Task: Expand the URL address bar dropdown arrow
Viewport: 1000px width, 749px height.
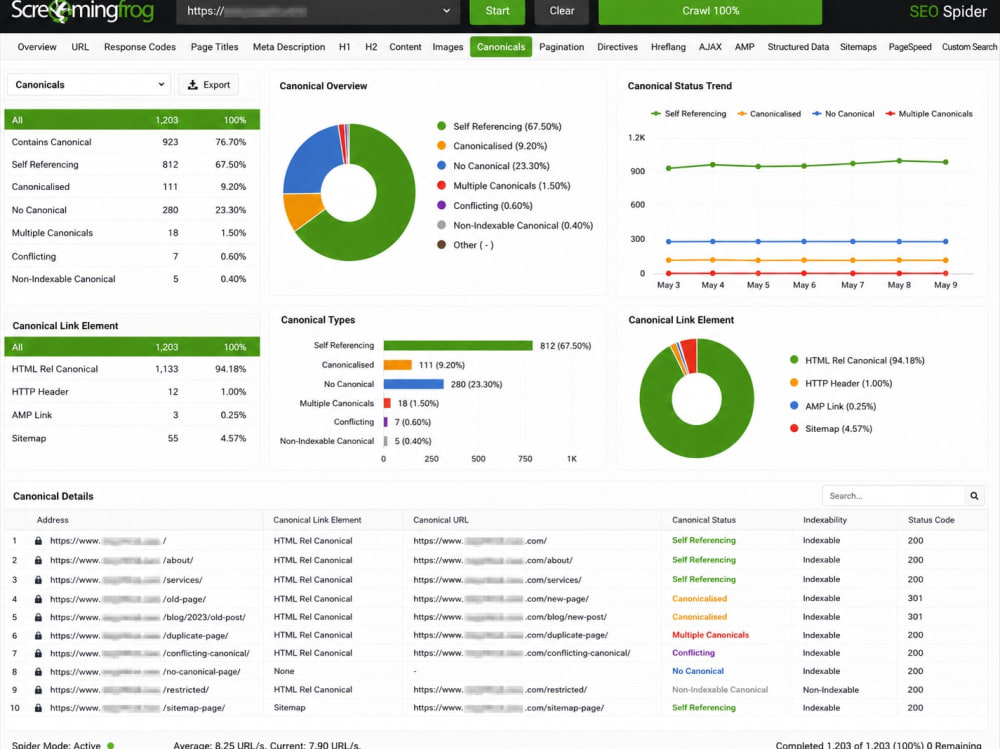Action: click(x=446, y=11)
